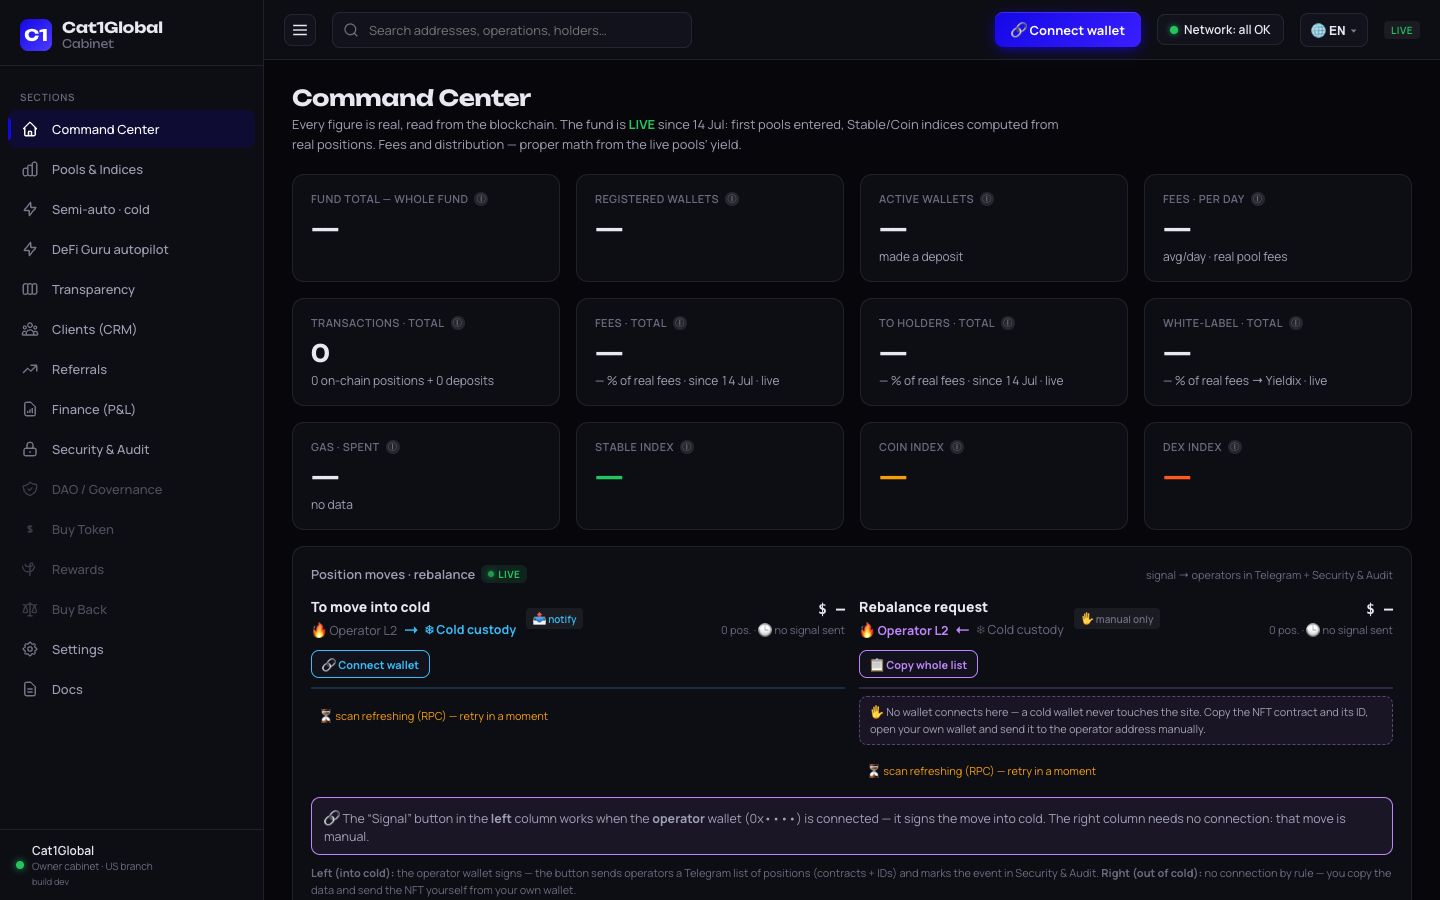This screenshot has height=900, width=1440.
Task: Open info icon next to Stable Index
Action: pyautogui.click(x=687, y=447)
